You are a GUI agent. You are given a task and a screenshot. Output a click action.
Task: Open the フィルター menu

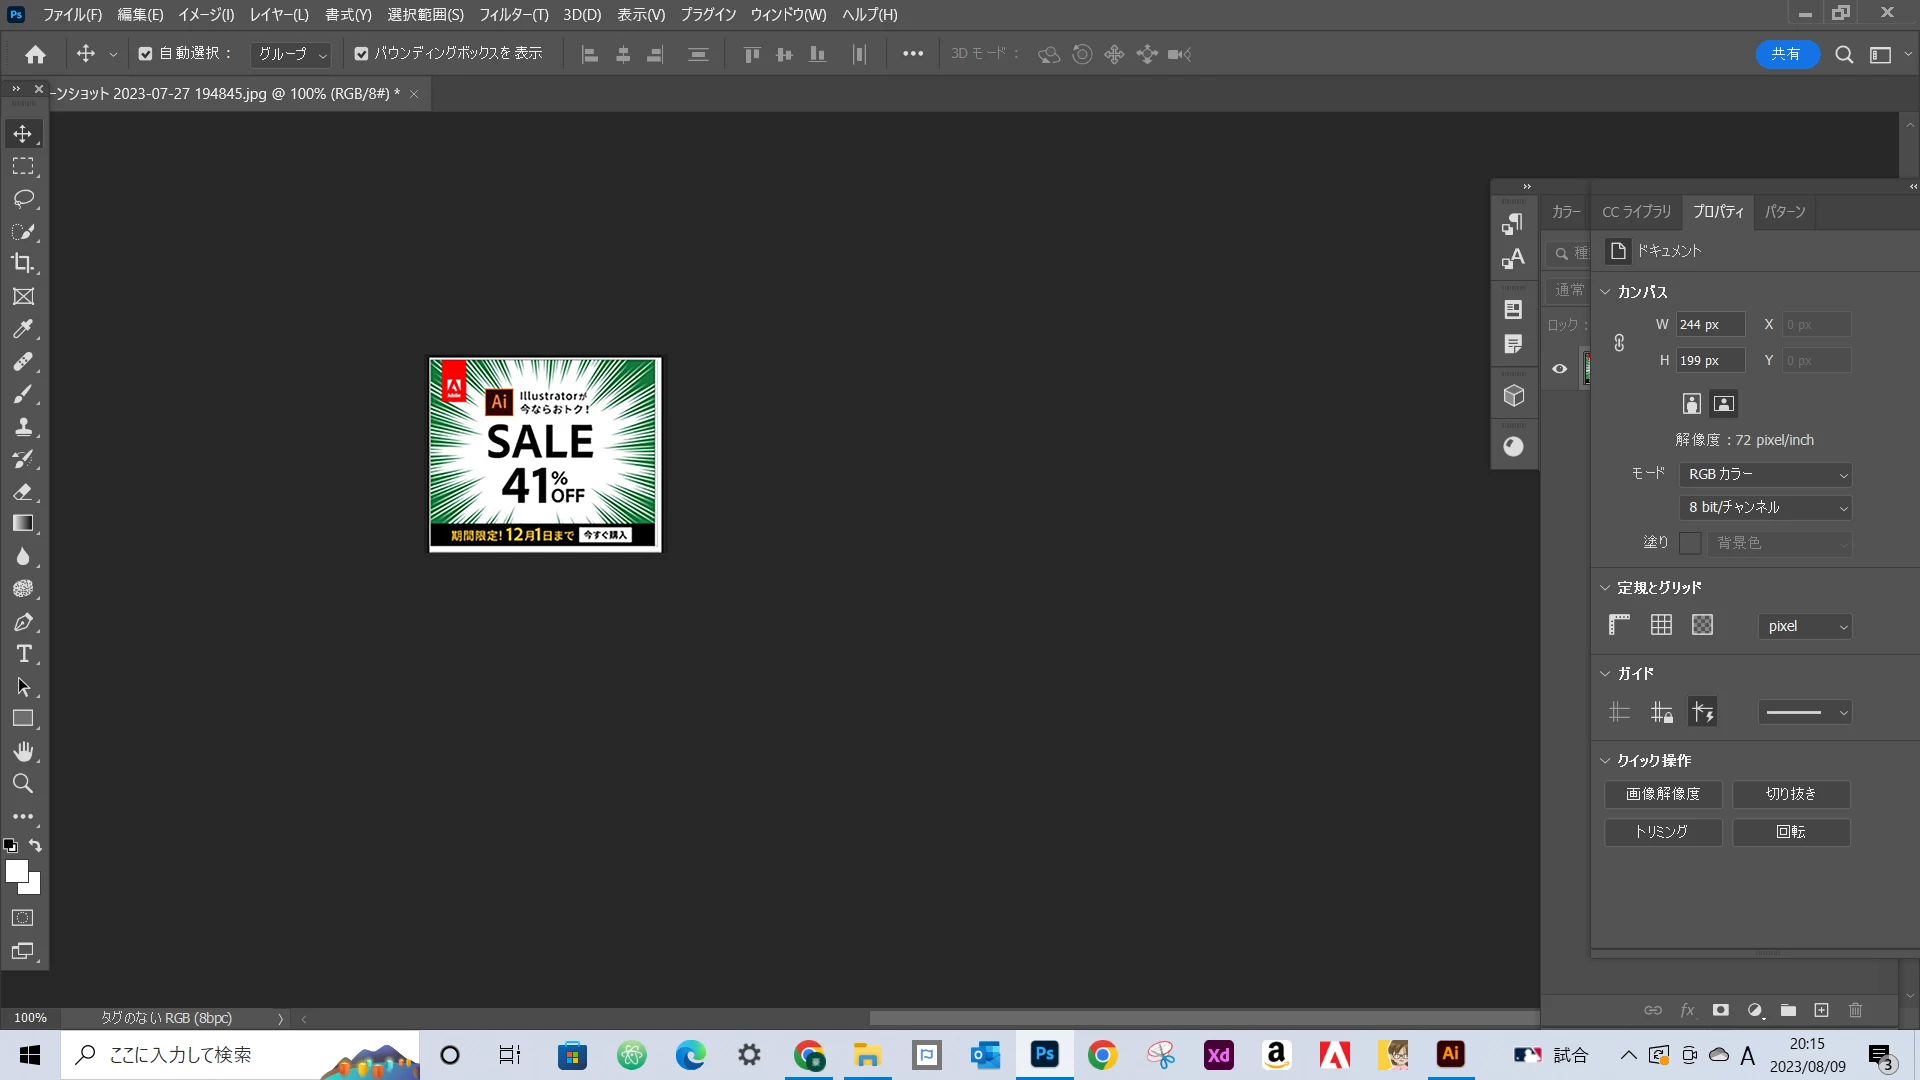(513, 15)
